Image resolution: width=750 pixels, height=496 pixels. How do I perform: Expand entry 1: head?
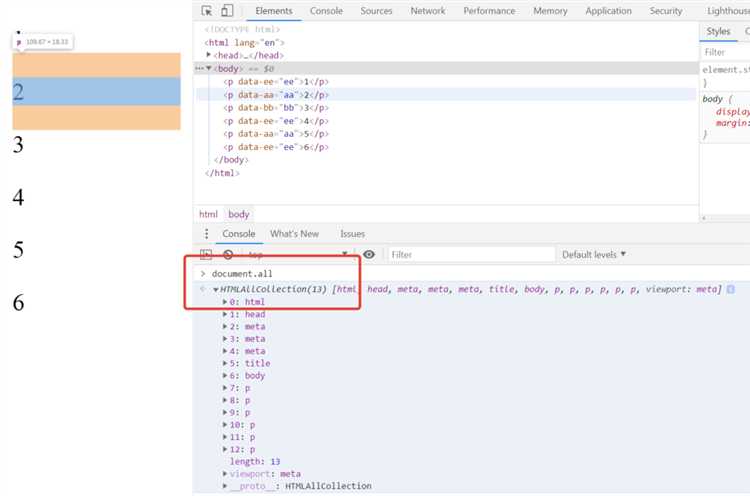(x=224, y=314)
